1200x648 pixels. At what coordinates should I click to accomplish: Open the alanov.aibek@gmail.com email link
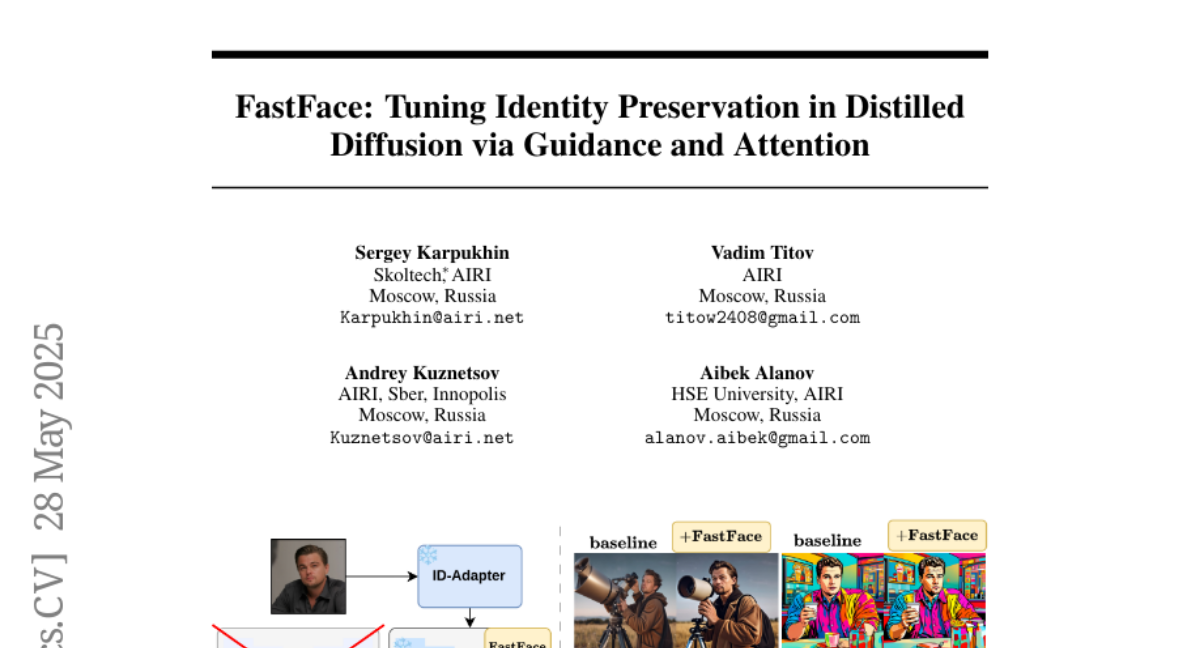point(757,437)
